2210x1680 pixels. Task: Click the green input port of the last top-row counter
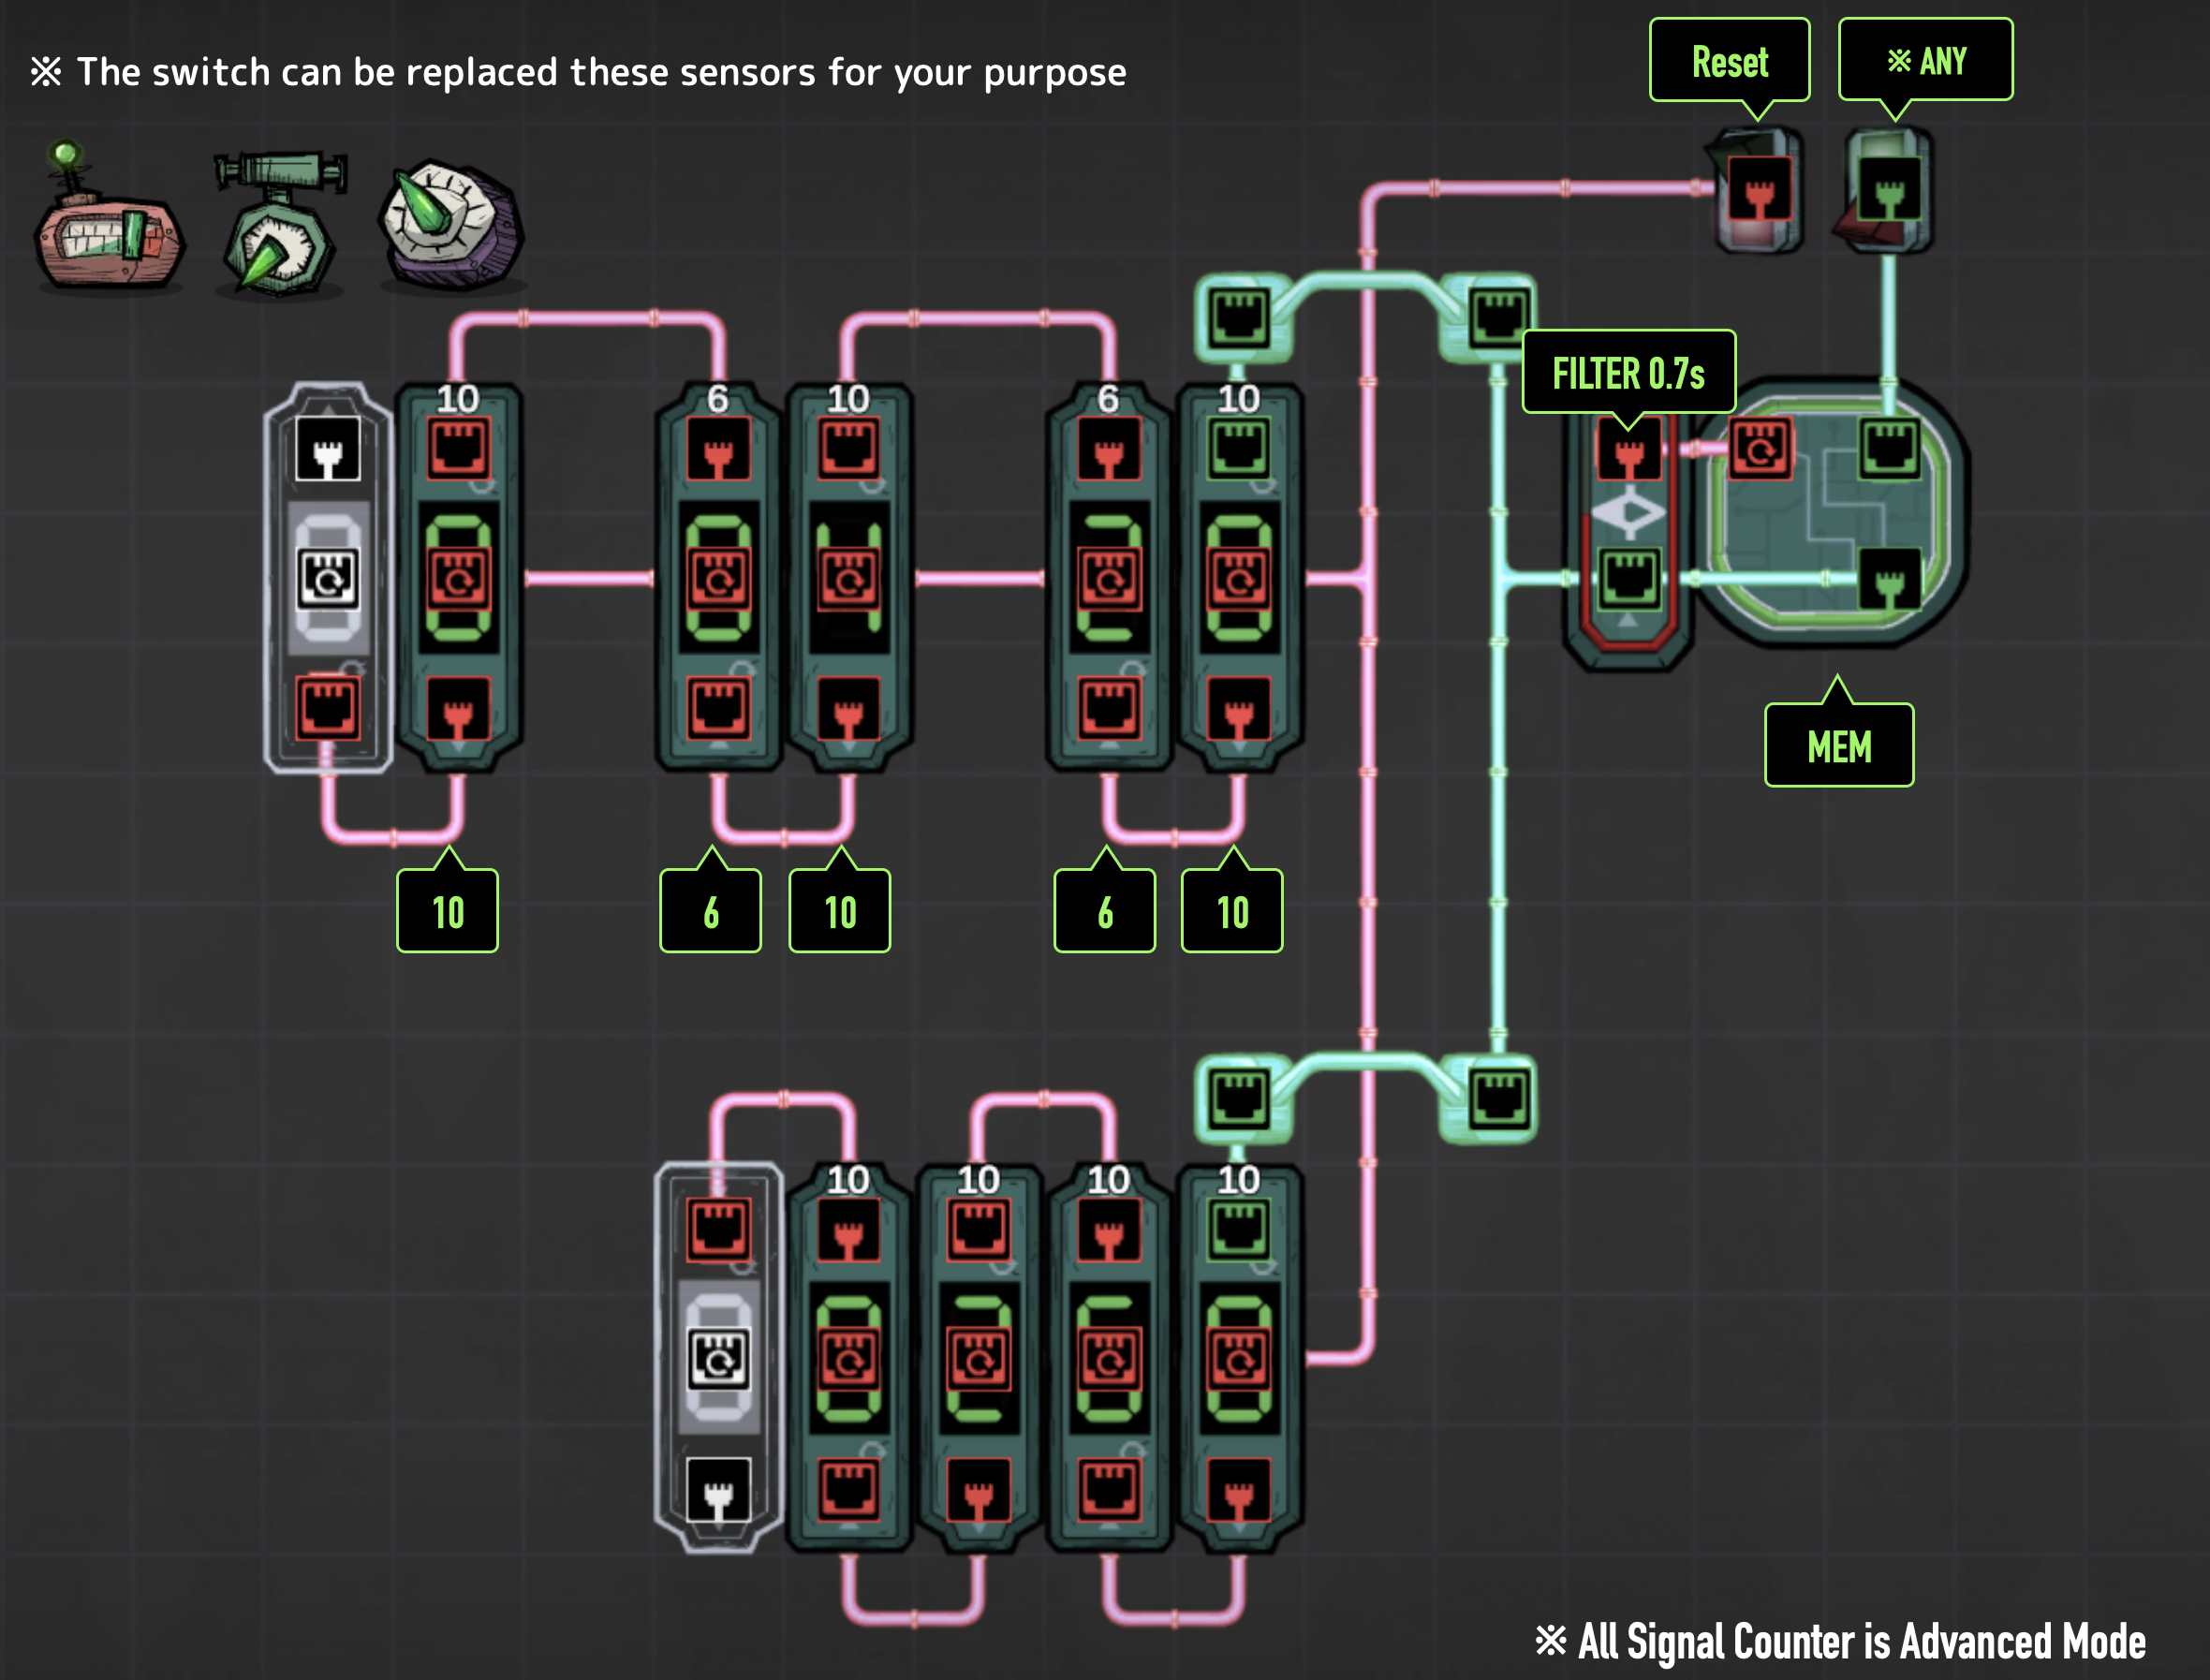pos(1239,449)
